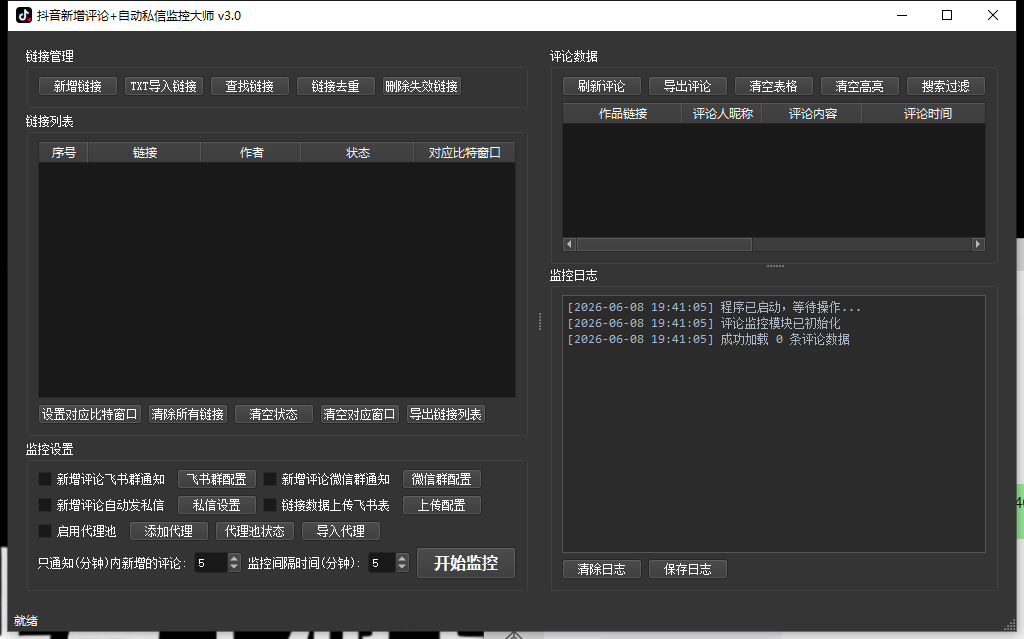Open 微信群配置 settings
The height and width of the screenshot is (639, 1024).
pyautogui.click(x=442, y=479)
